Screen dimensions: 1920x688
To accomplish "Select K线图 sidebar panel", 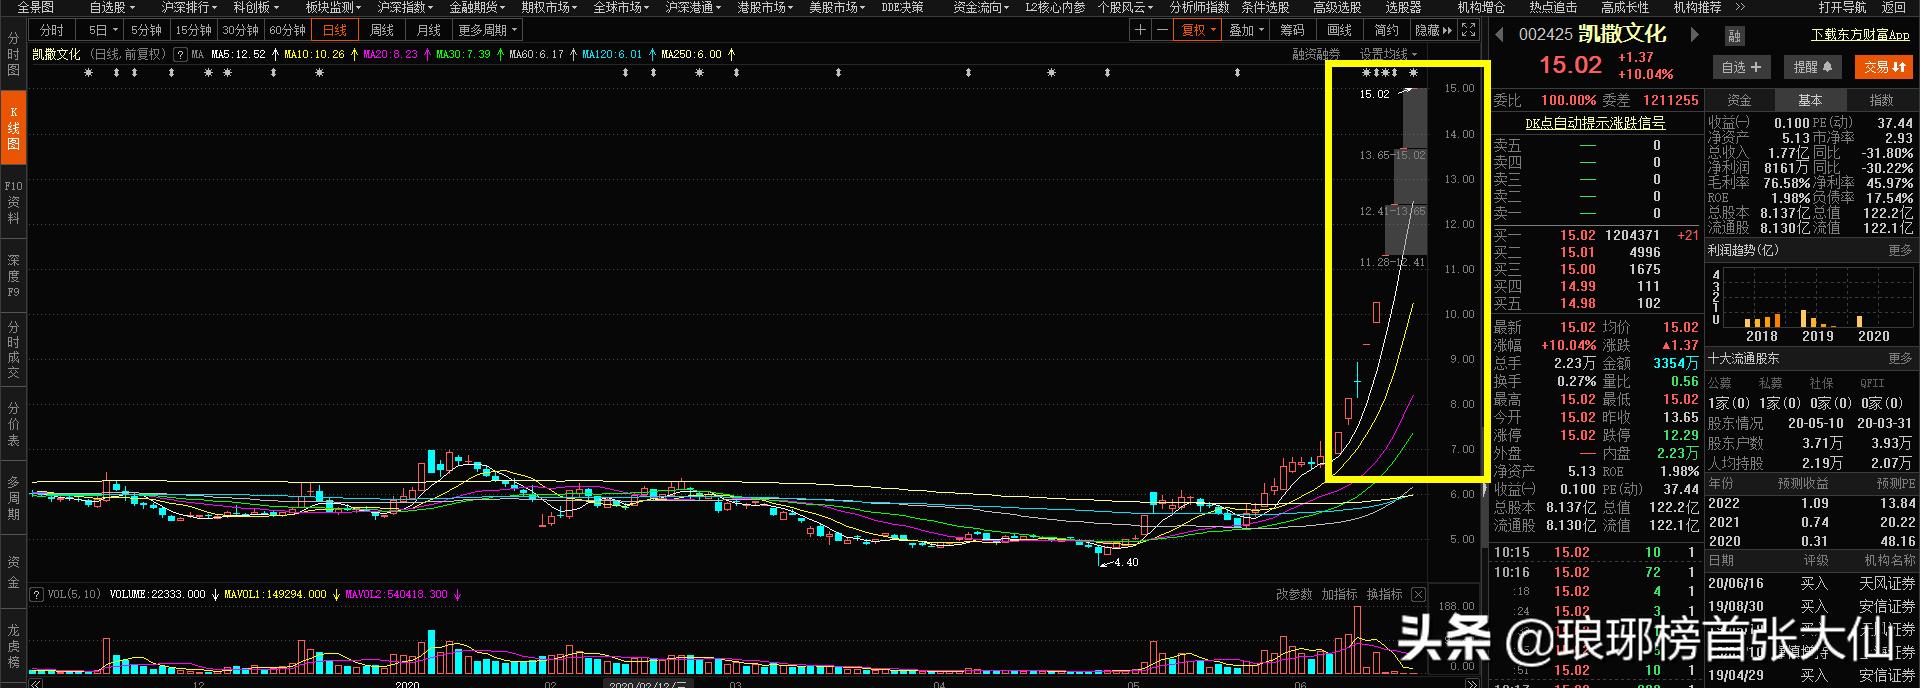I will coord(13,128).
